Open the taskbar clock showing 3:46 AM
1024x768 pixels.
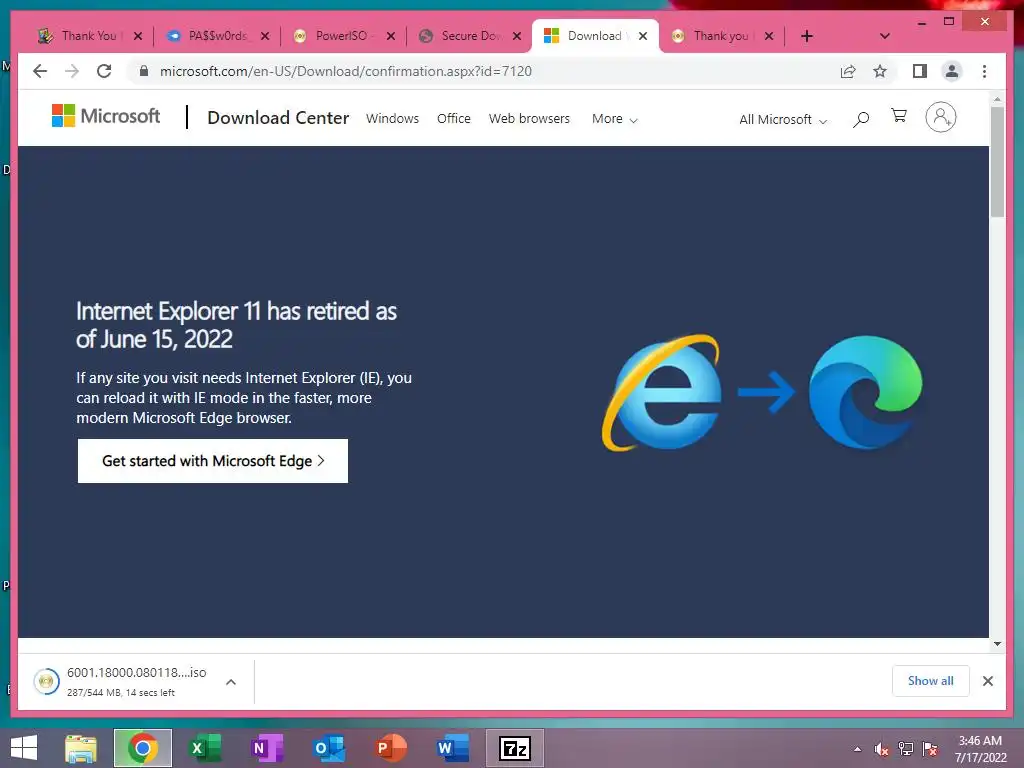pyautogui.click(x=980, y=749)
